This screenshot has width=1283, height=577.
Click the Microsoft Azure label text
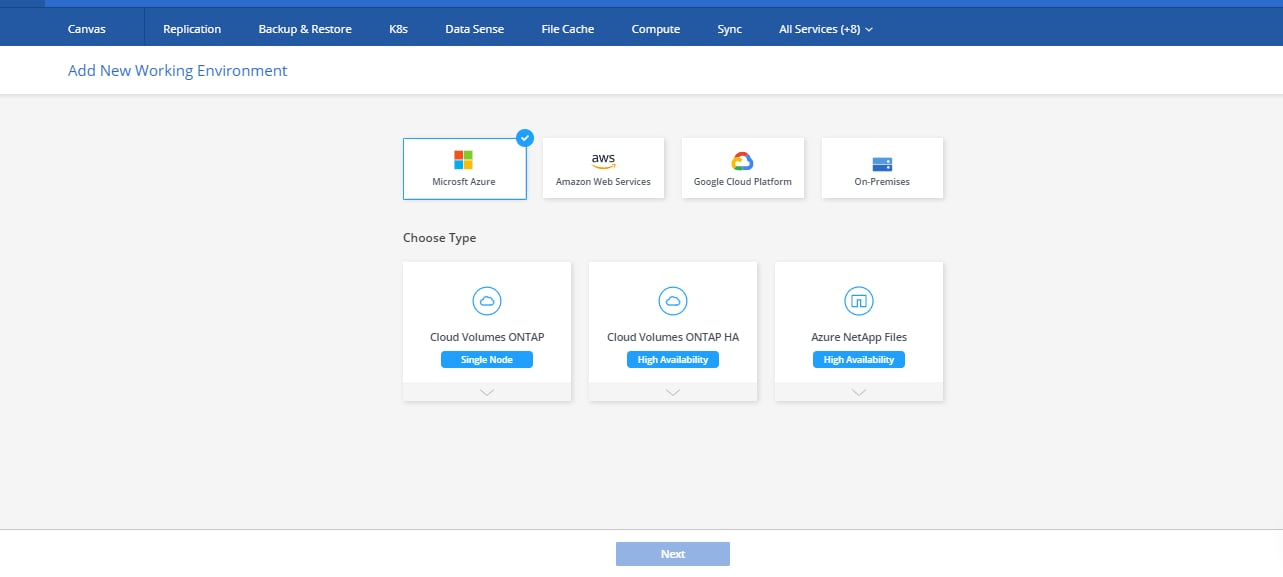[464, 182]
